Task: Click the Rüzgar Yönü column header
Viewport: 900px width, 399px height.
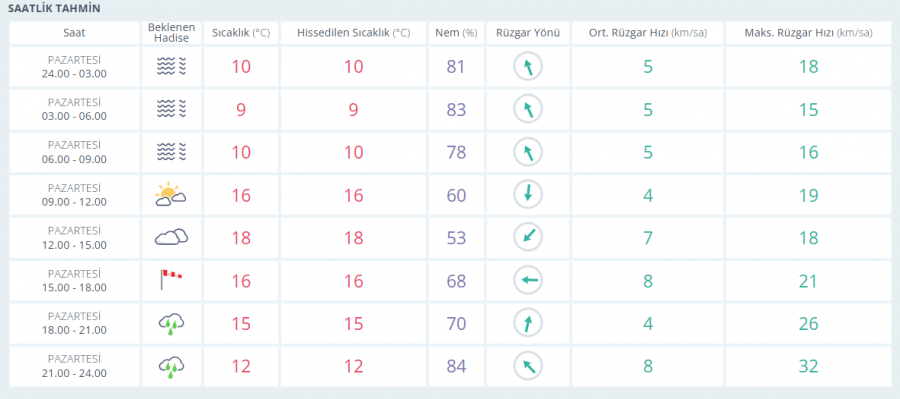Action: (527, 33)
